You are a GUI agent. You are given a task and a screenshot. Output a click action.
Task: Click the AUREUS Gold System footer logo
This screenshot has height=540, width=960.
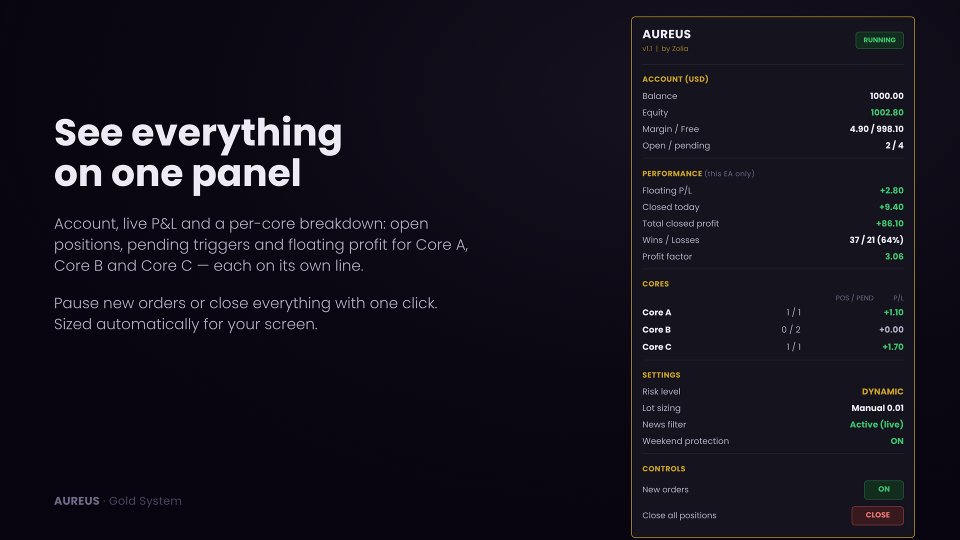point(118,501)
